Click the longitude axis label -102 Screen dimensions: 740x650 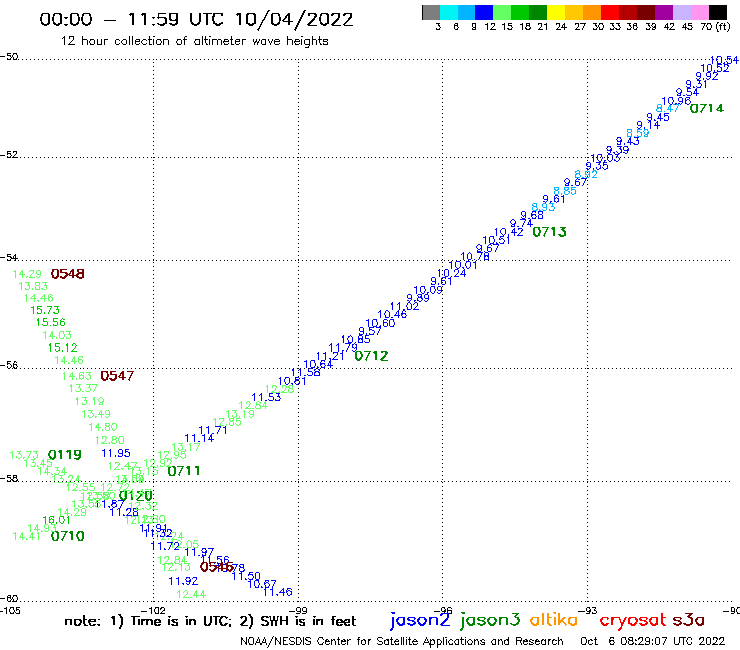point(153,610)
